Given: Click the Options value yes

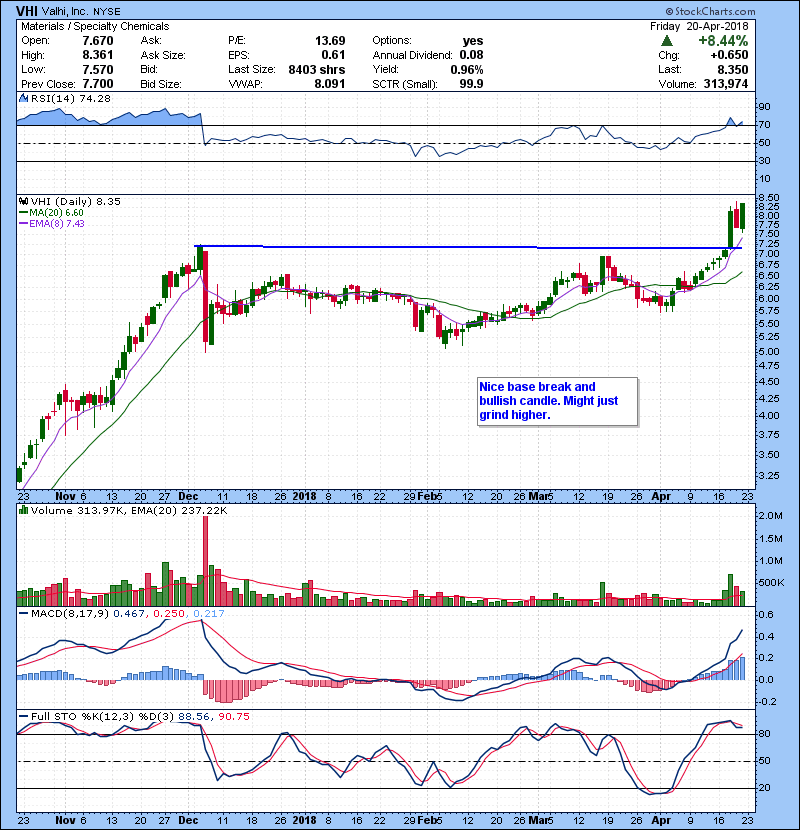Looking at the screenshot, I should [473, 41].
